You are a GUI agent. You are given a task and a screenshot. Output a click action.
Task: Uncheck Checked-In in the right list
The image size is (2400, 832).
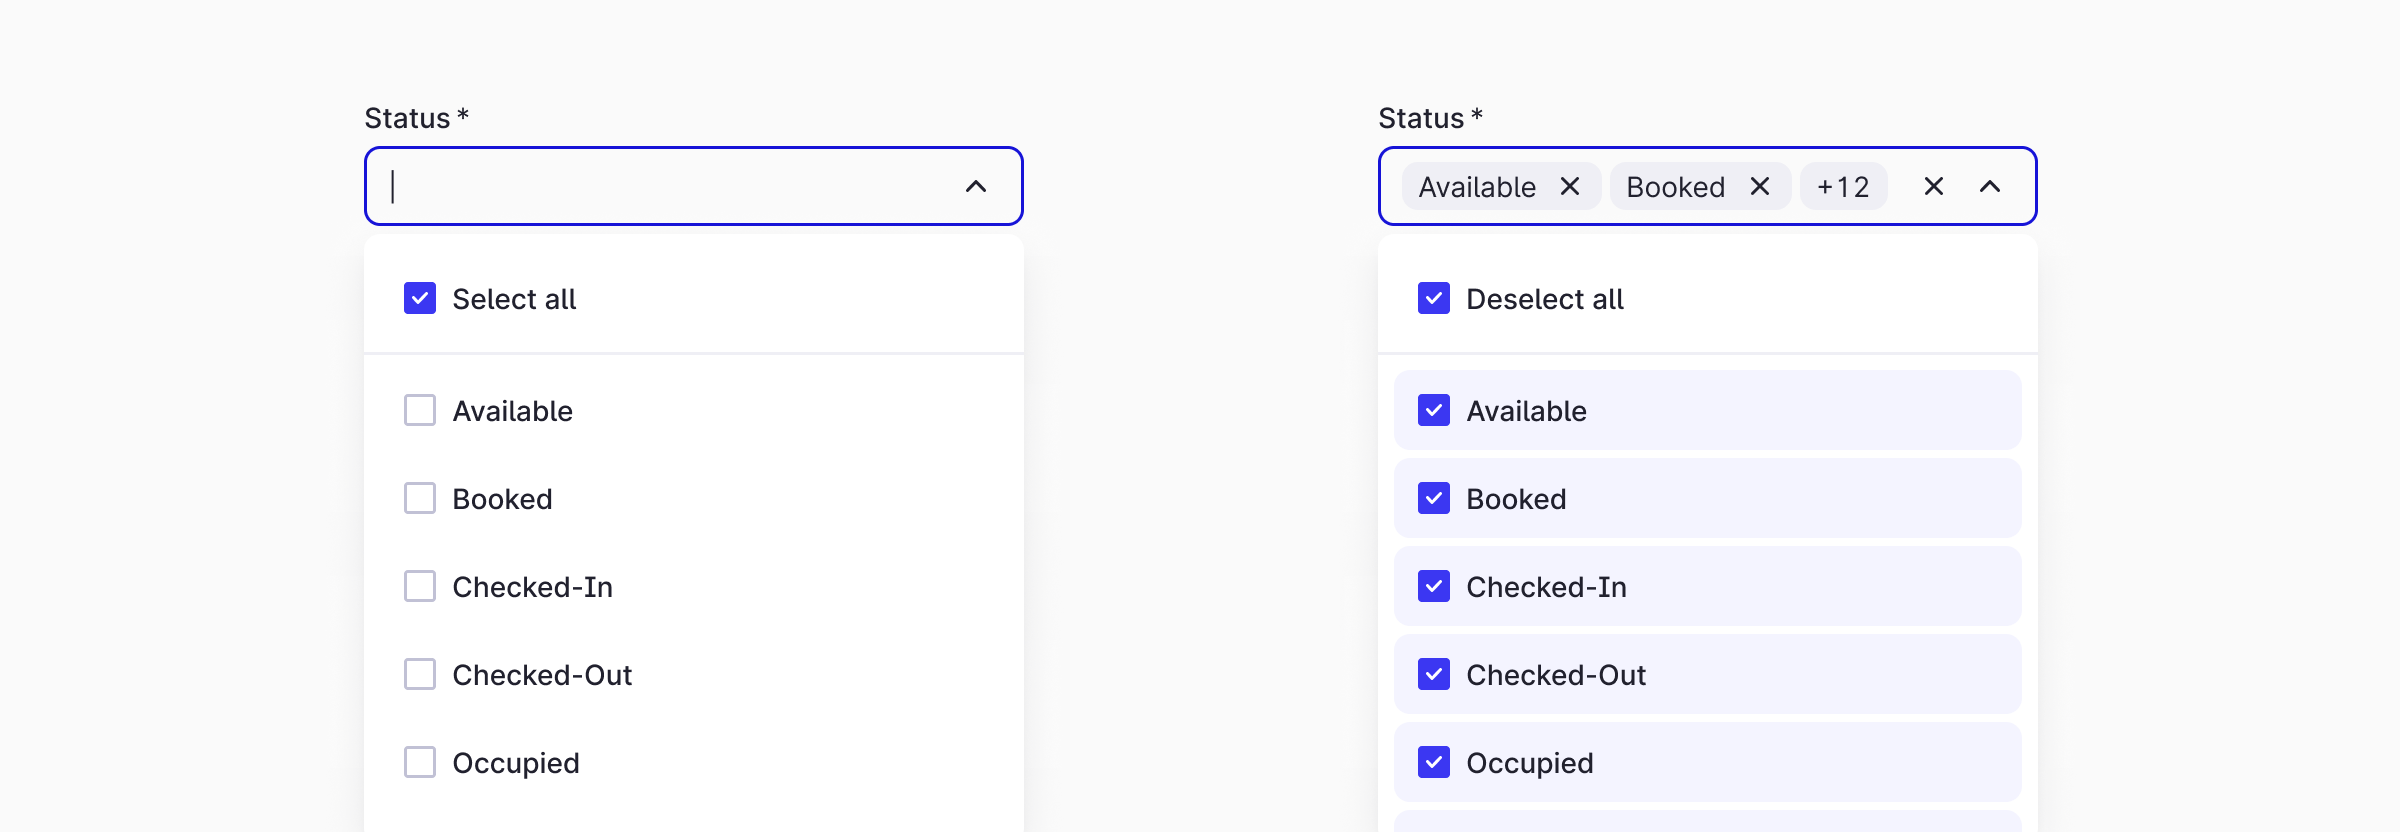point(1434,586)
